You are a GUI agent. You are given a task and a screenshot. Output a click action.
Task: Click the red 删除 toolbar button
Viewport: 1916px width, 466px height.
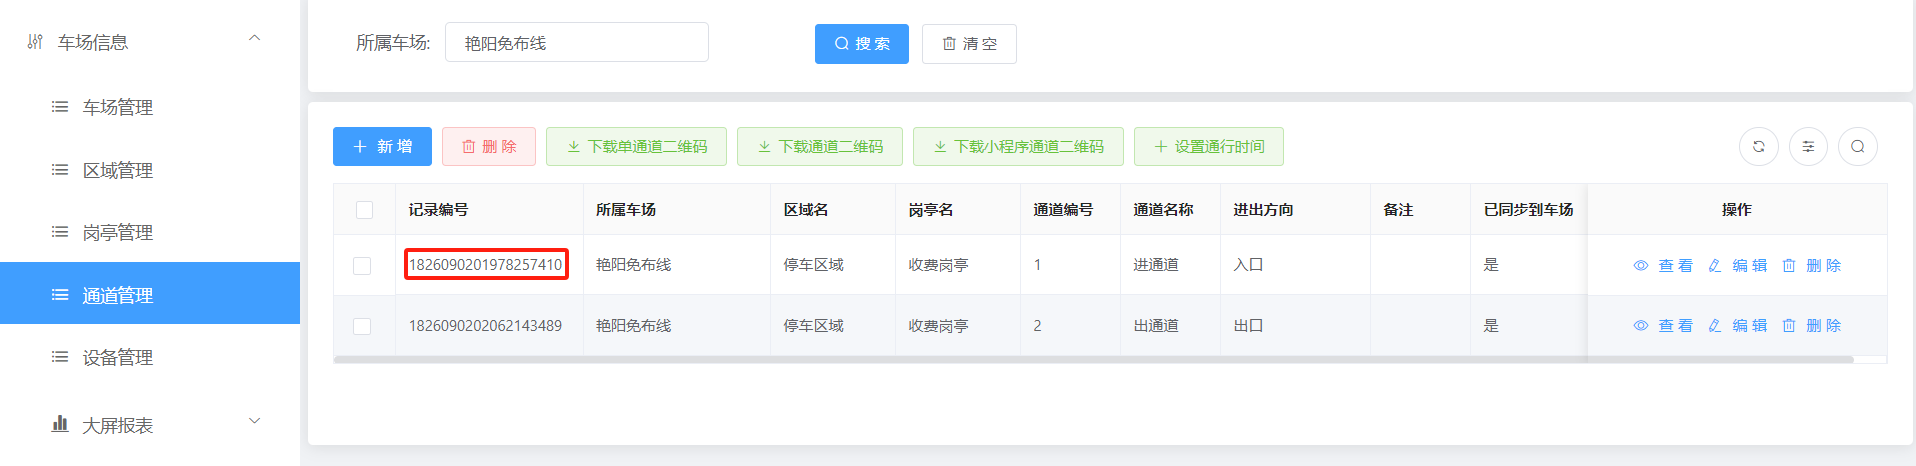click(489, 146)
